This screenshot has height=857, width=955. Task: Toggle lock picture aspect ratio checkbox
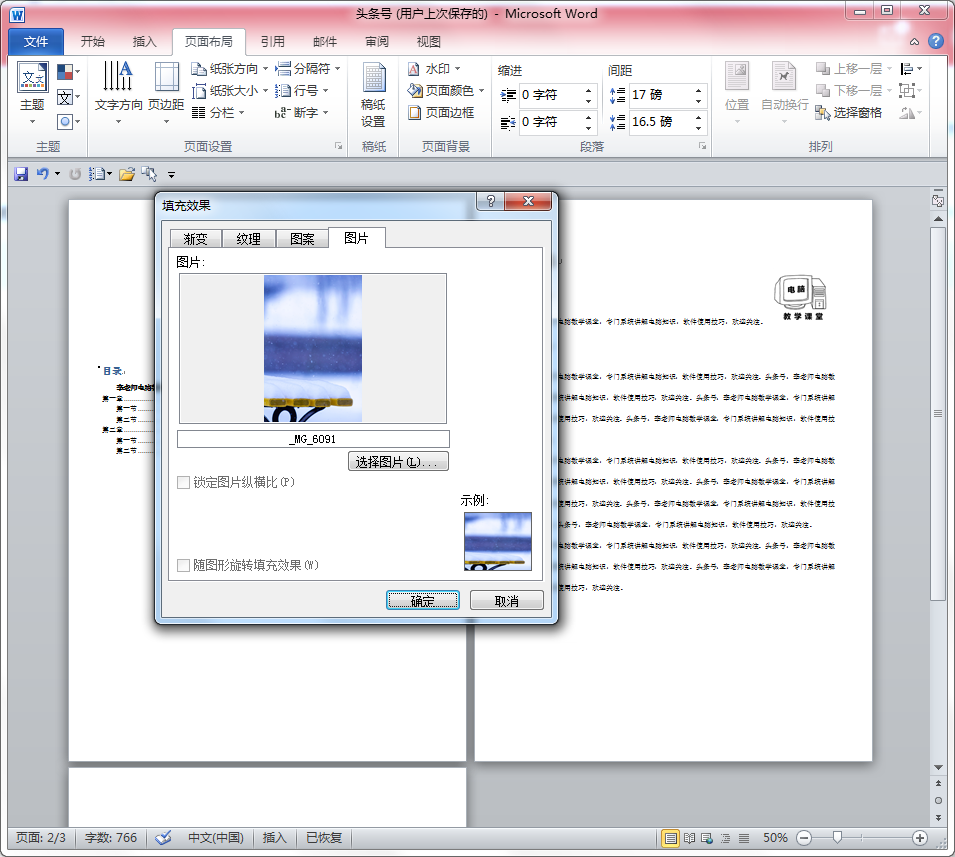tap(183, 483)
